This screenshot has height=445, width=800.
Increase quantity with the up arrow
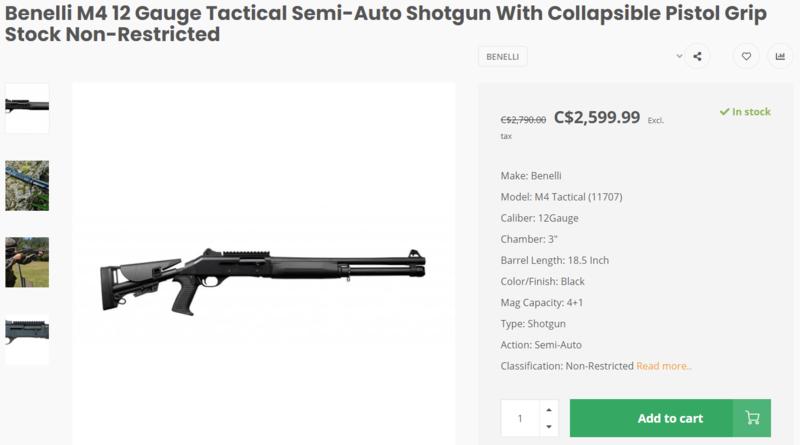coord(548,410)
